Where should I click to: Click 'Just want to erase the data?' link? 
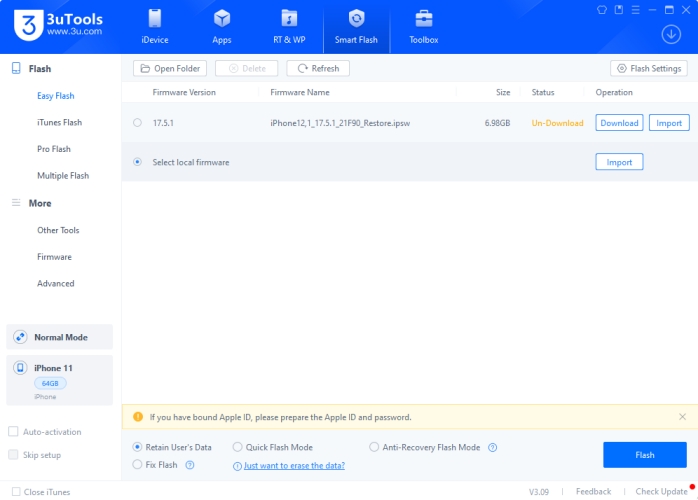pyautogui.click(x=294, y=465)
